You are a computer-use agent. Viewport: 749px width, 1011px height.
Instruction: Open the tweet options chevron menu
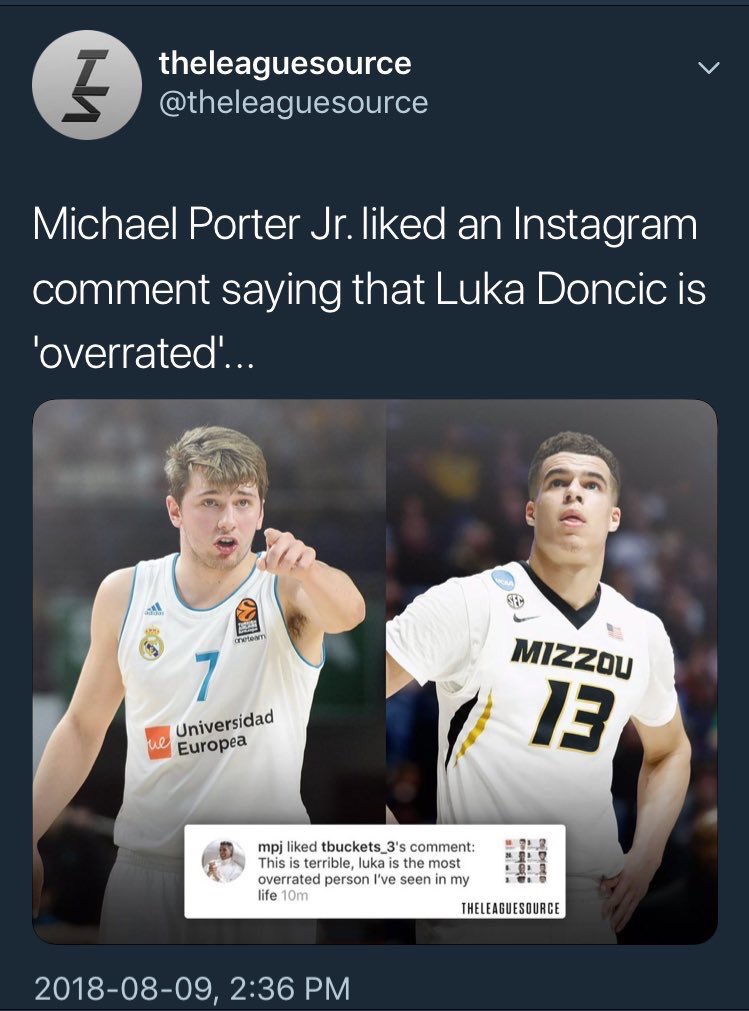pos(708,68)
